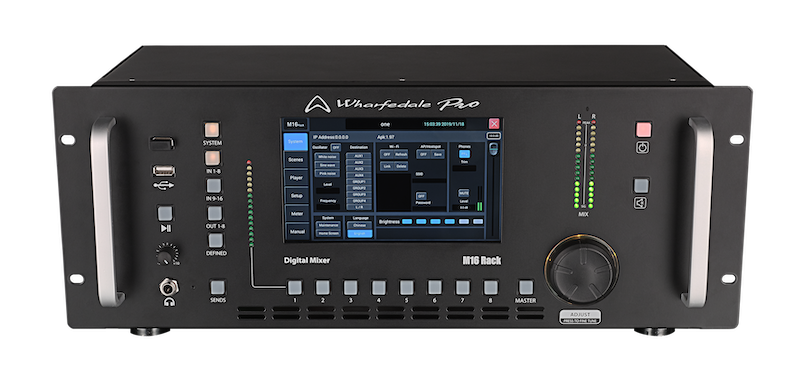Select White noise oscillator option

(327, 156)
